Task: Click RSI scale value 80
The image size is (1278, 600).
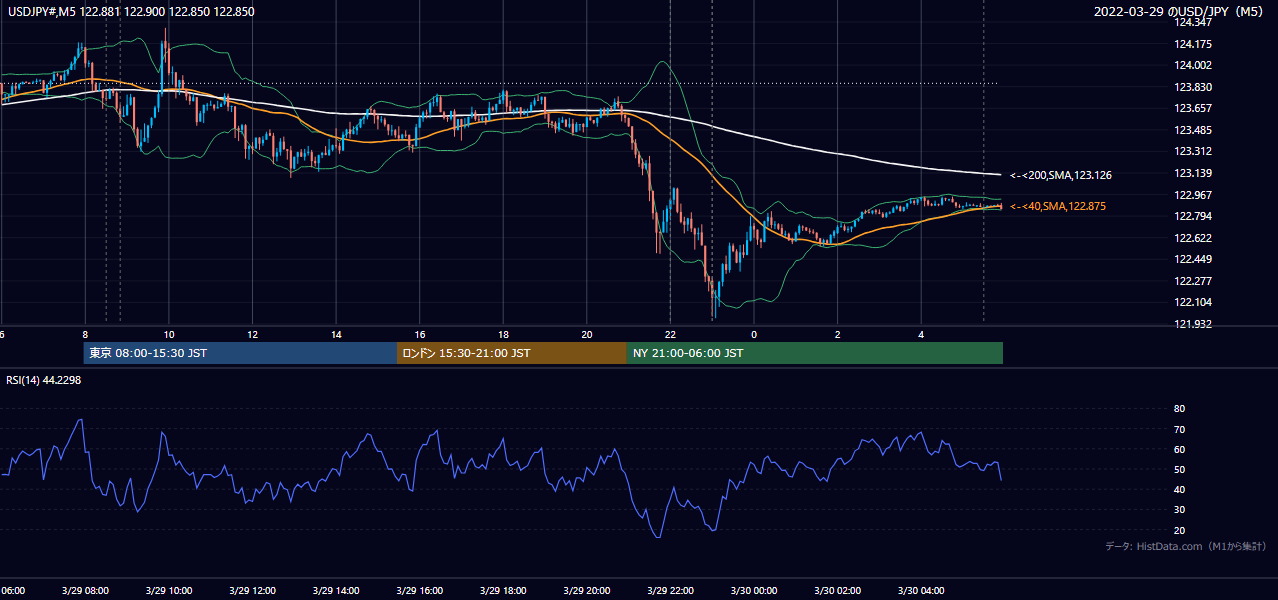Action: coord(1179,409)
